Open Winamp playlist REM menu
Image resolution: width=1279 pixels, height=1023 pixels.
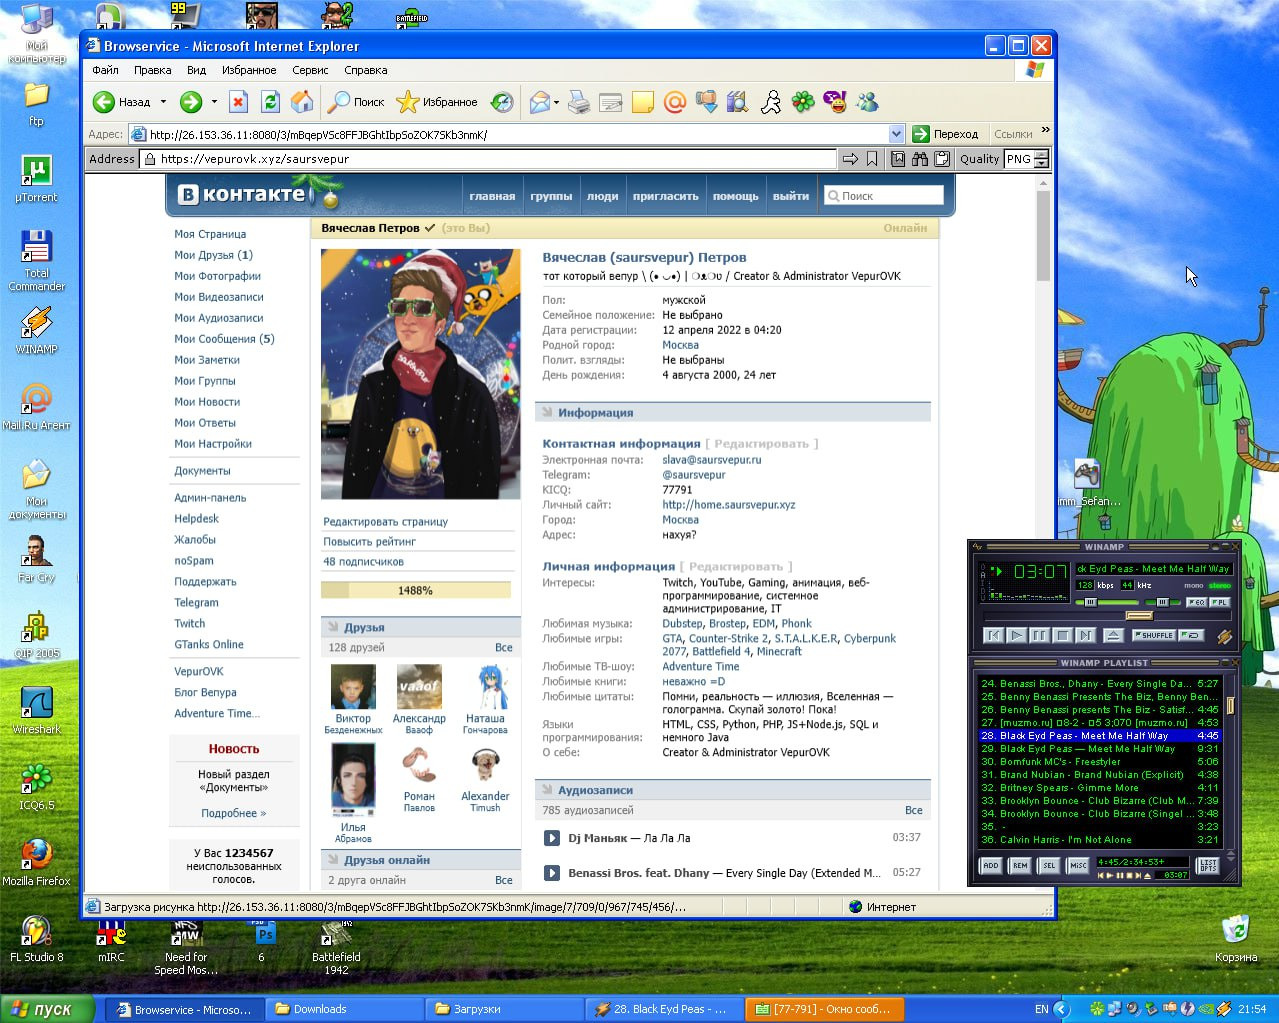1019,866
